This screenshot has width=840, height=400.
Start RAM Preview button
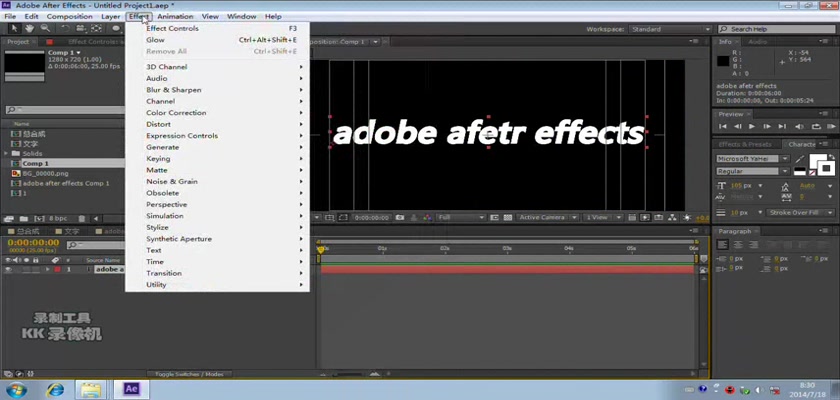coord(831,126)
